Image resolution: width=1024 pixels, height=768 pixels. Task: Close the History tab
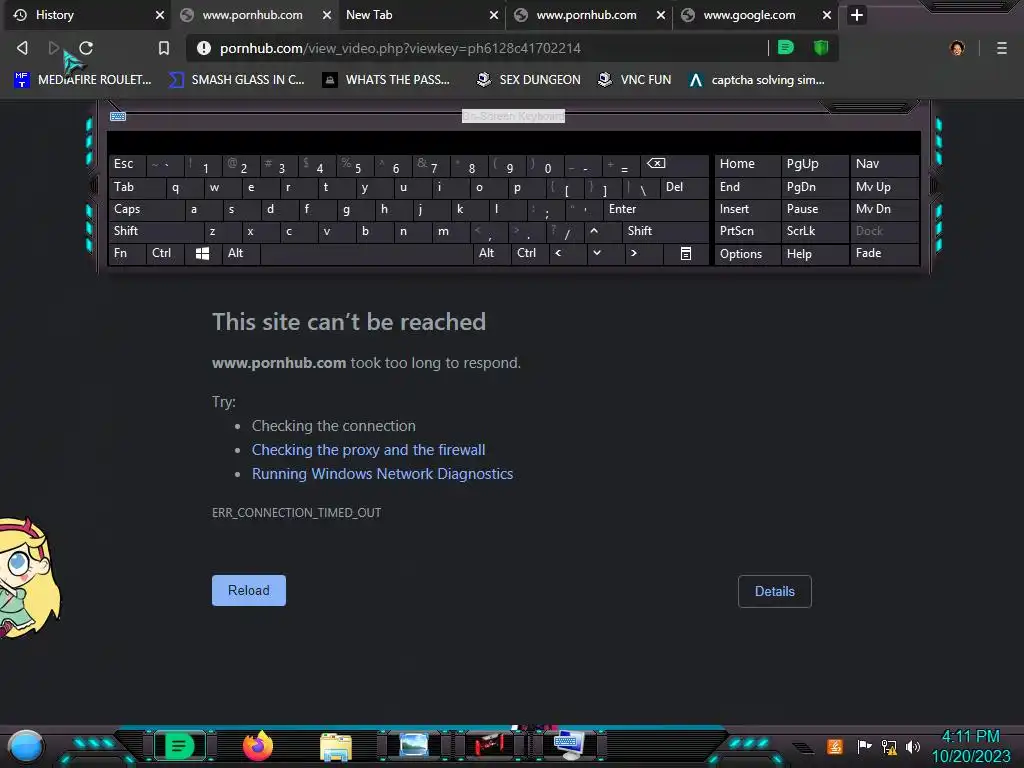click(159, 15)
